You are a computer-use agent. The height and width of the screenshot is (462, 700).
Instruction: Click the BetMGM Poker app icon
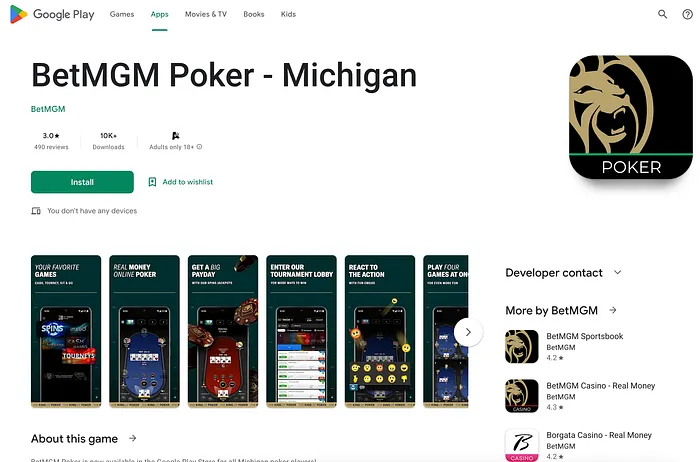click(631, 117)
